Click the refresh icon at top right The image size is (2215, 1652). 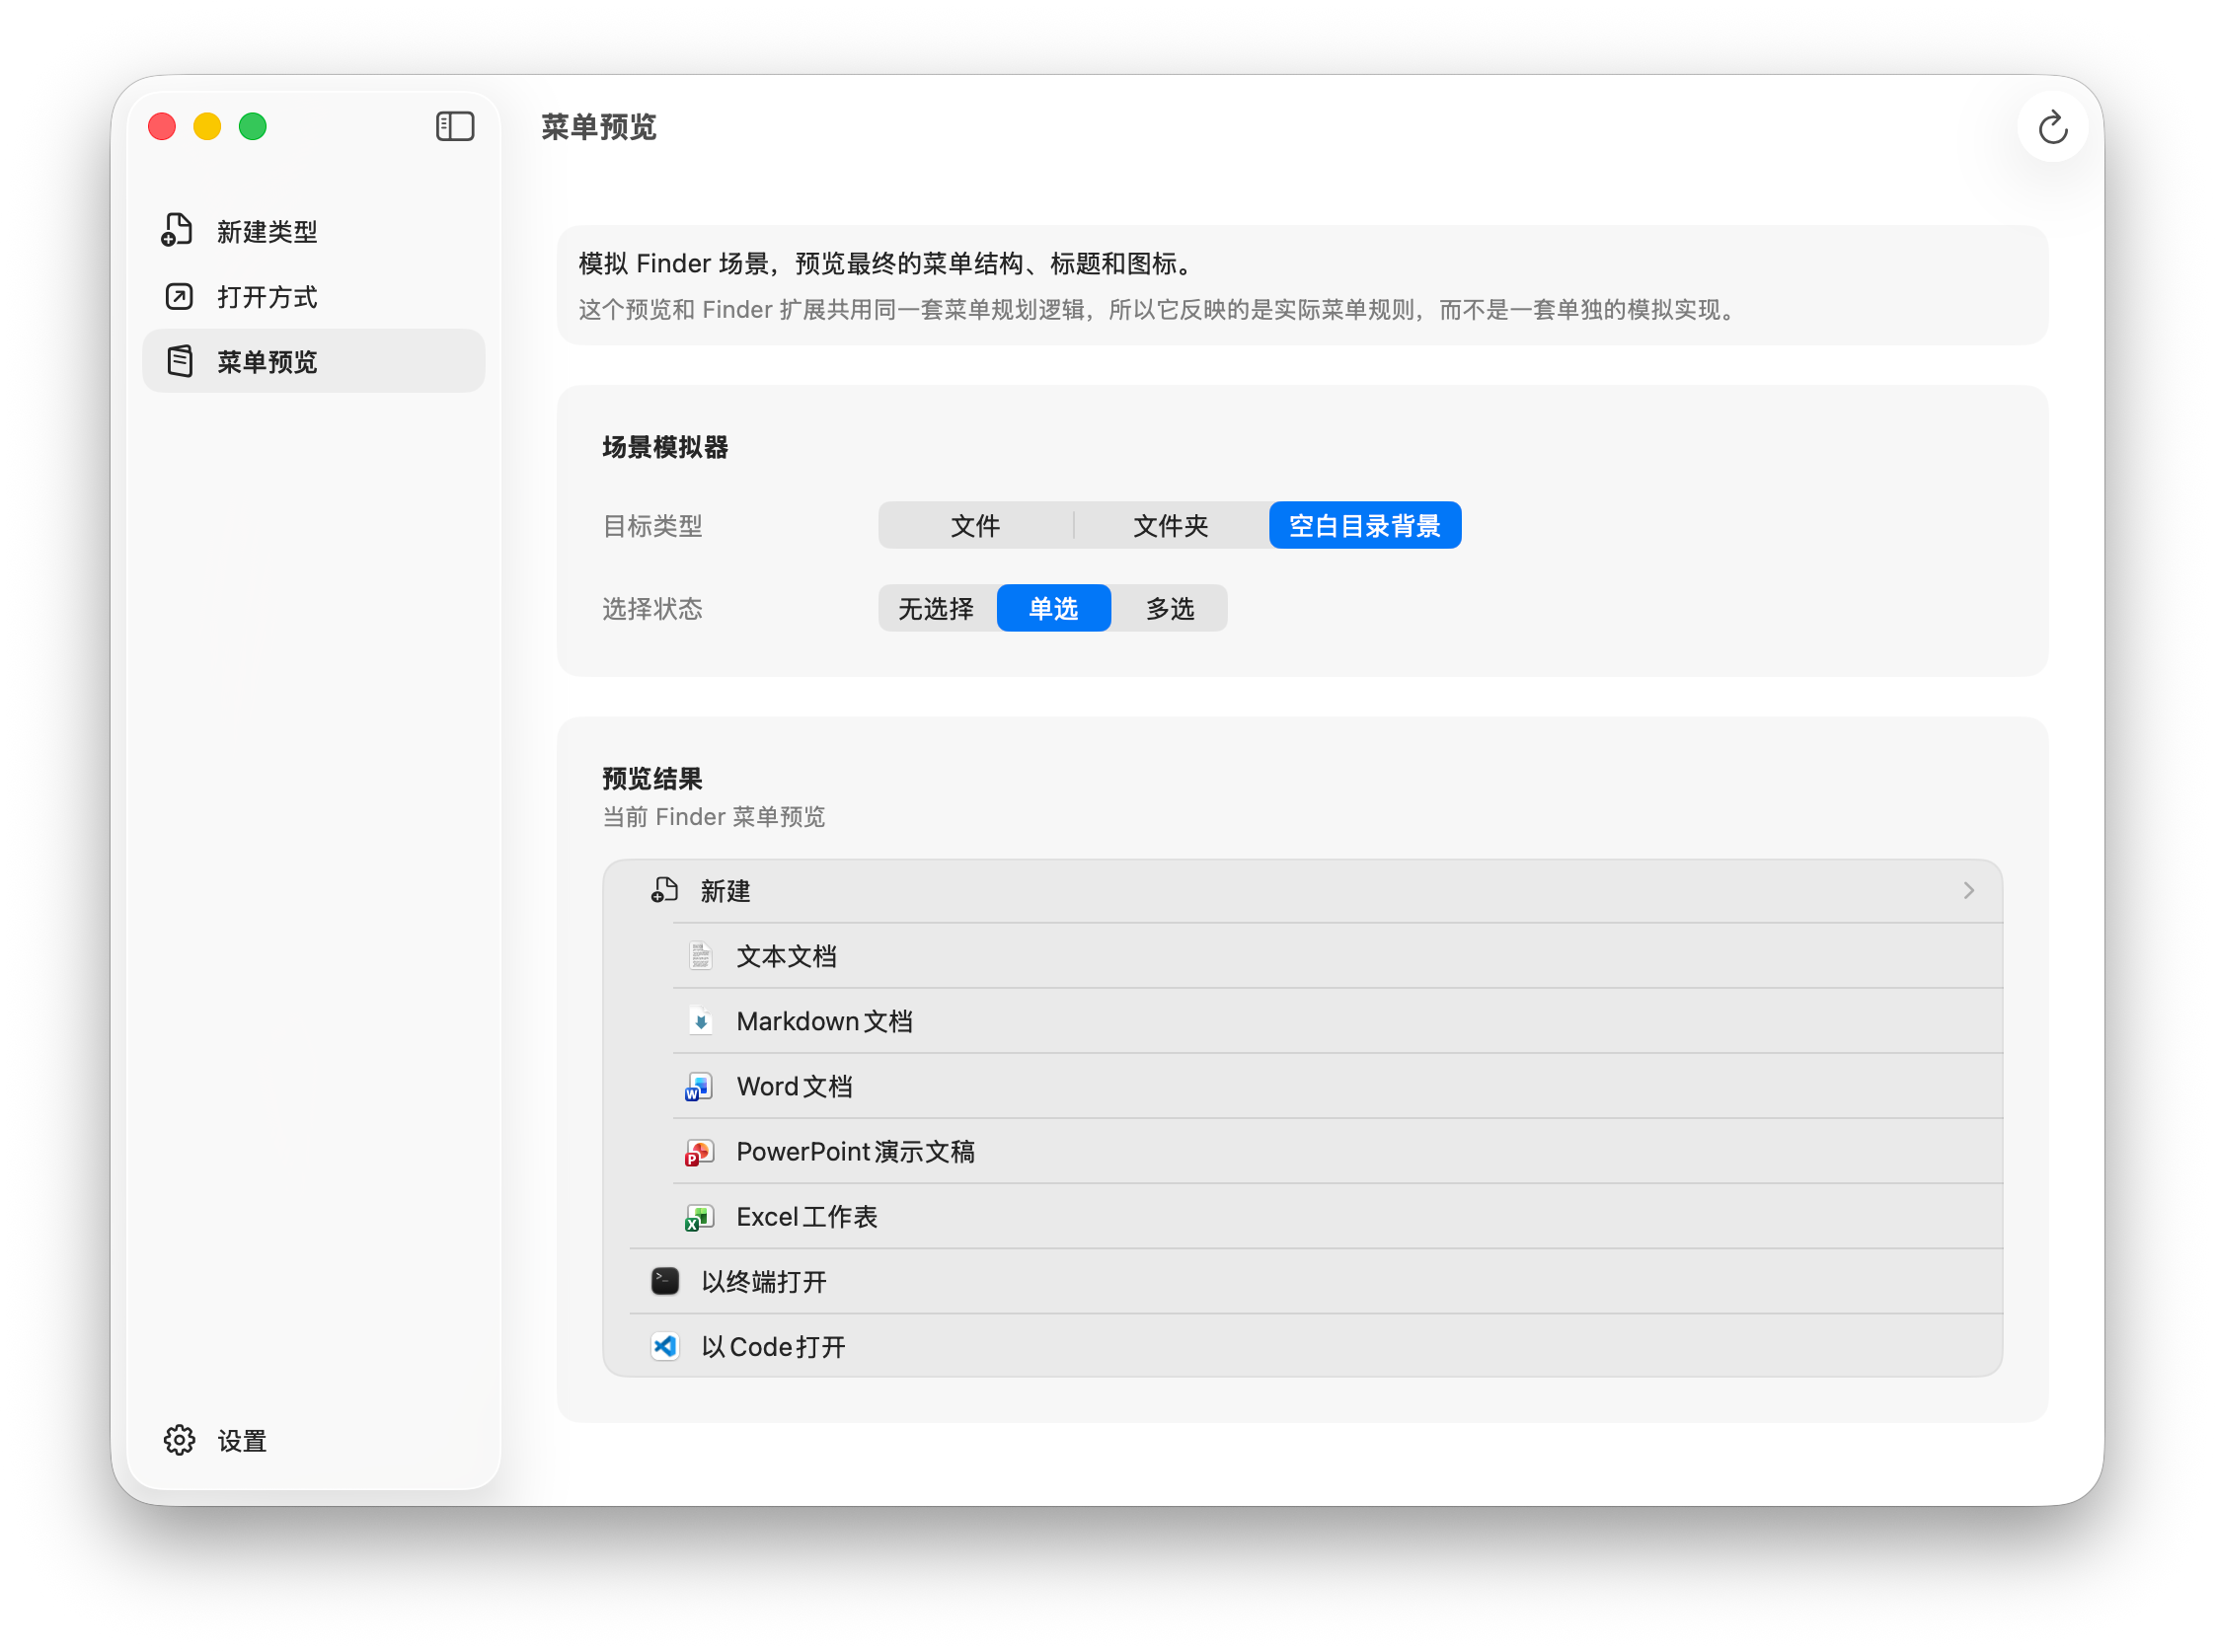pyautogui.click(x=2052, y=127)
